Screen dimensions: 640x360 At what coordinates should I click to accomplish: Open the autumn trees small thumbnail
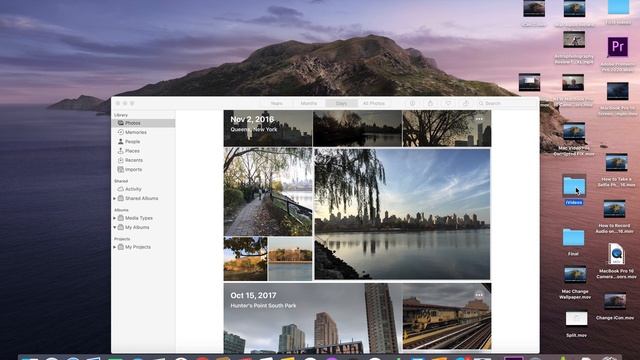pyautogui.click(x=245, y=259)
